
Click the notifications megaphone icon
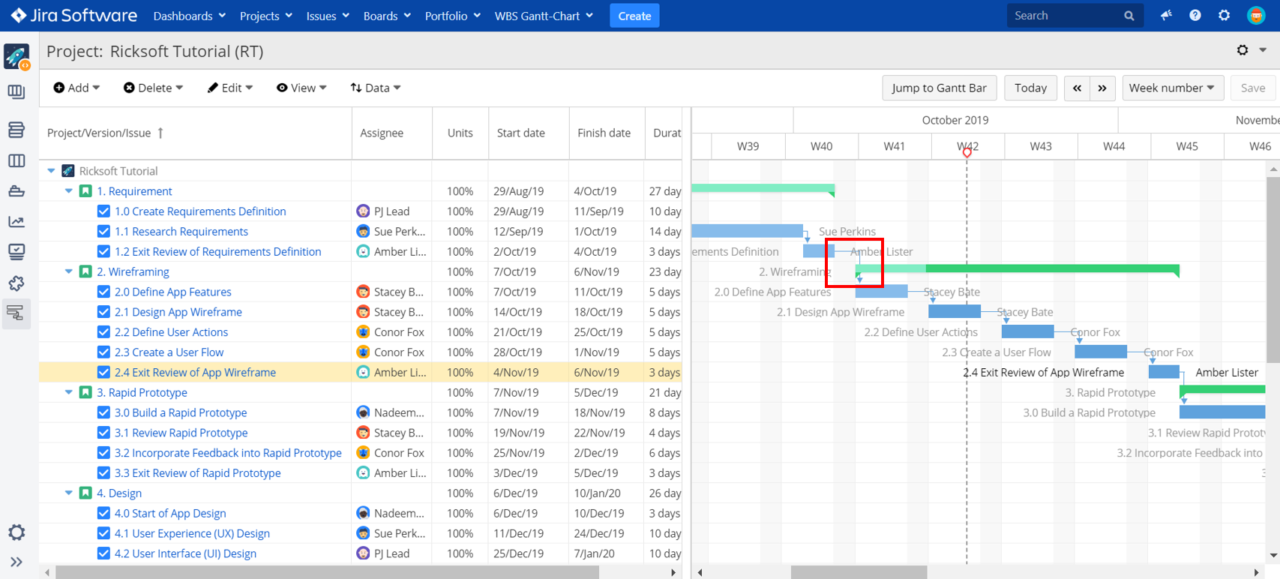(x=1166, y=16)
